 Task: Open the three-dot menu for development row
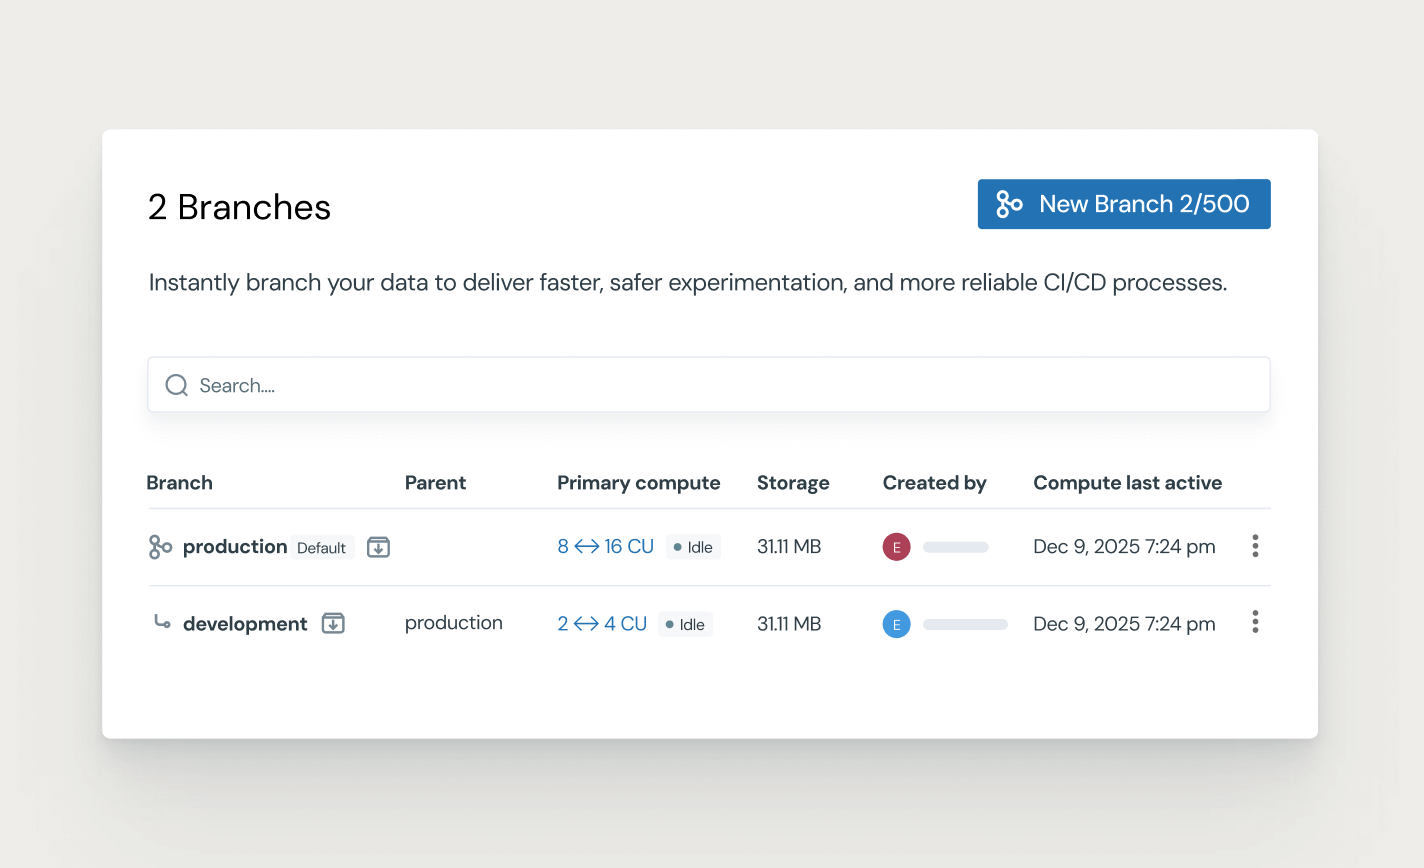tap(1255, 622)
